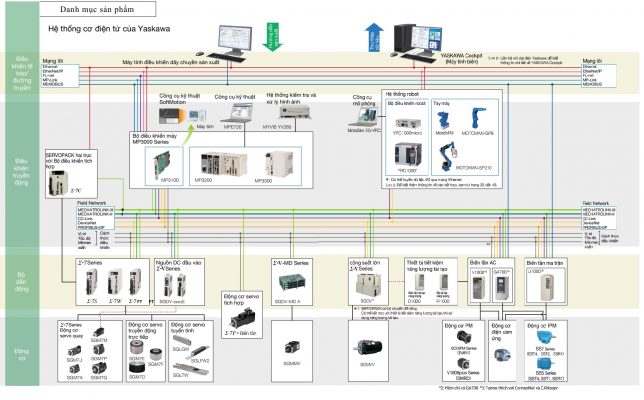Select the YRC1000 controller cabinet image
This screenshot has width=644, height=400.
click(408, 154)
